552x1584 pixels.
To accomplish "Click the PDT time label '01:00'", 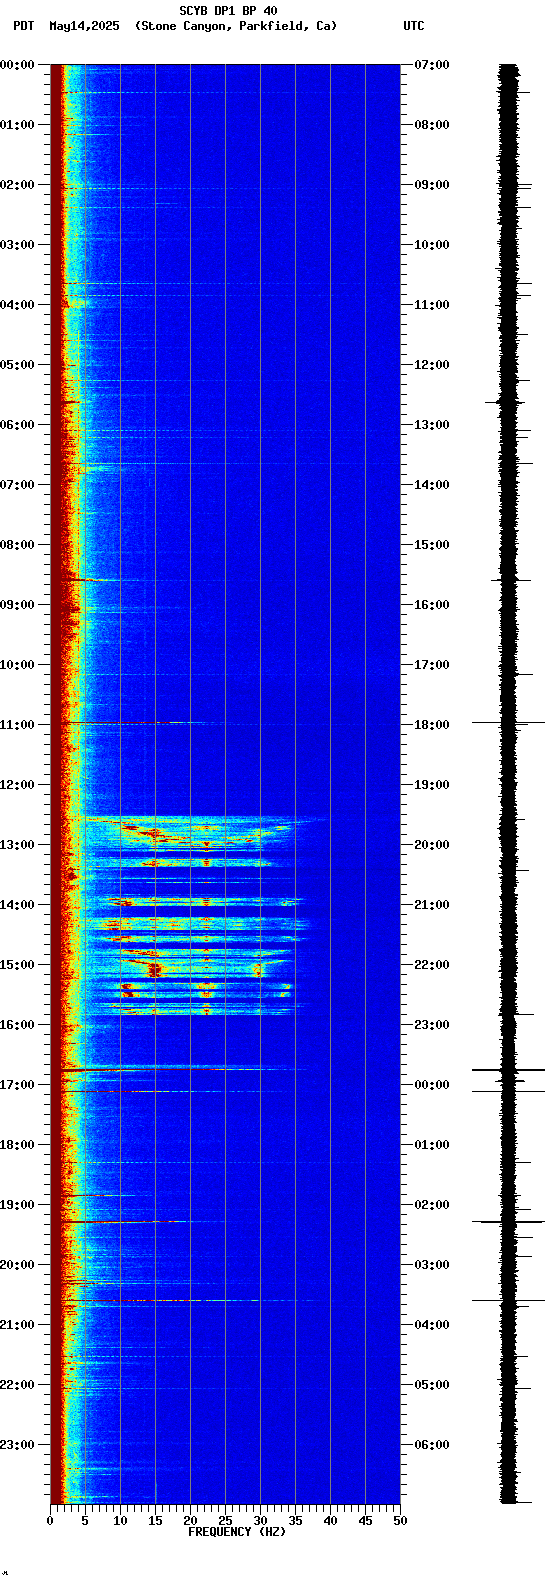I will (x=17, y=125).
